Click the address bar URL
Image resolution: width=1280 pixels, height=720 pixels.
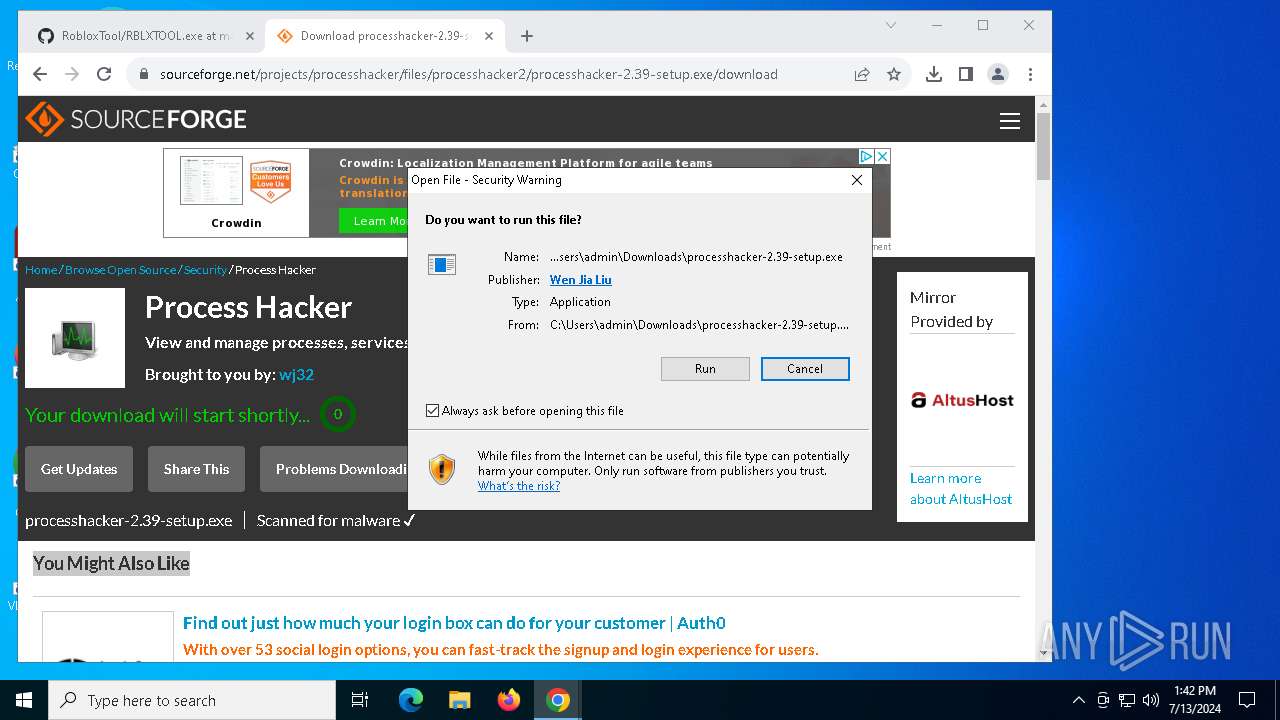(469, 74)
